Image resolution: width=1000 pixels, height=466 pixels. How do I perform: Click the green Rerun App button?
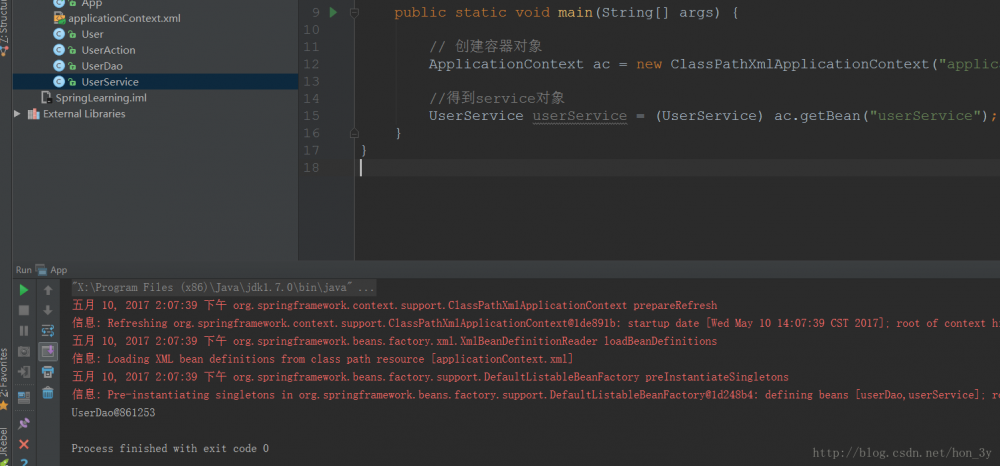pos(24,290)
